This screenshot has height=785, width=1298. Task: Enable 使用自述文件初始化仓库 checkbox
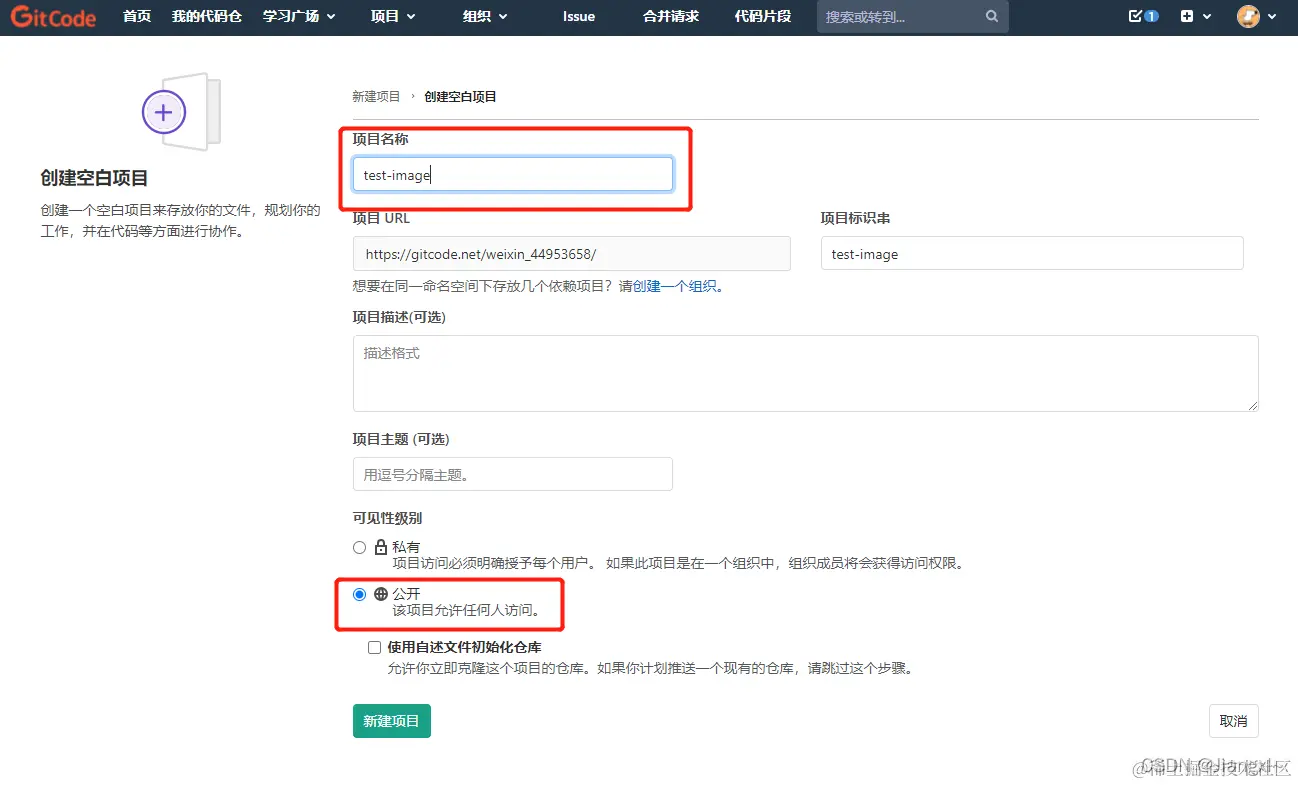[x=374, y=647]
